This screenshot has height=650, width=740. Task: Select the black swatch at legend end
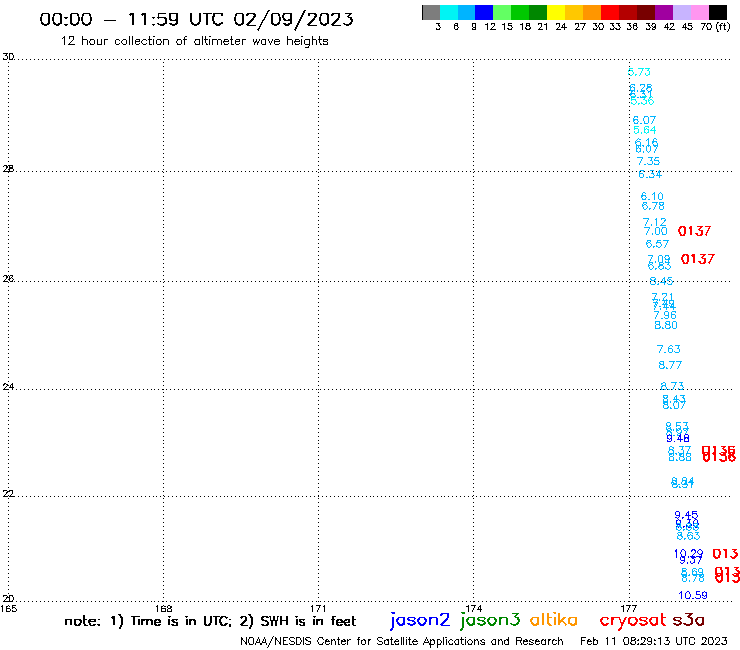click(x=718, y=12)
